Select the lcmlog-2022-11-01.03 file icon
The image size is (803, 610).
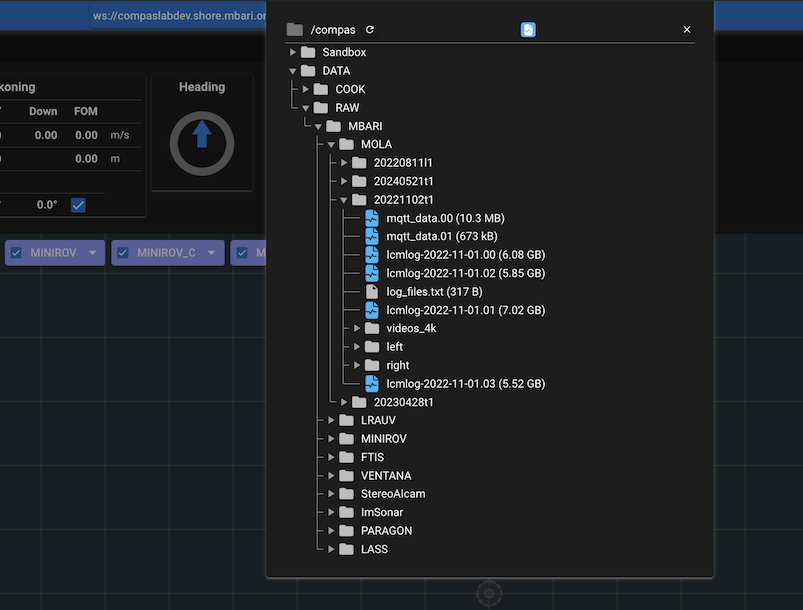[372, 383]
